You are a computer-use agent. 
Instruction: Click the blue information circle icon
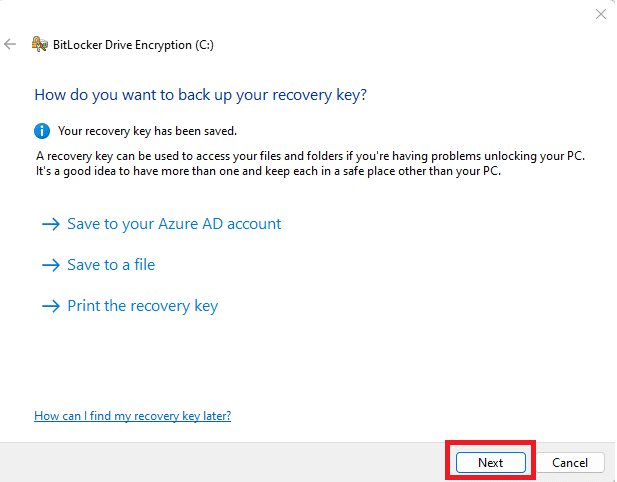[42, 131]
